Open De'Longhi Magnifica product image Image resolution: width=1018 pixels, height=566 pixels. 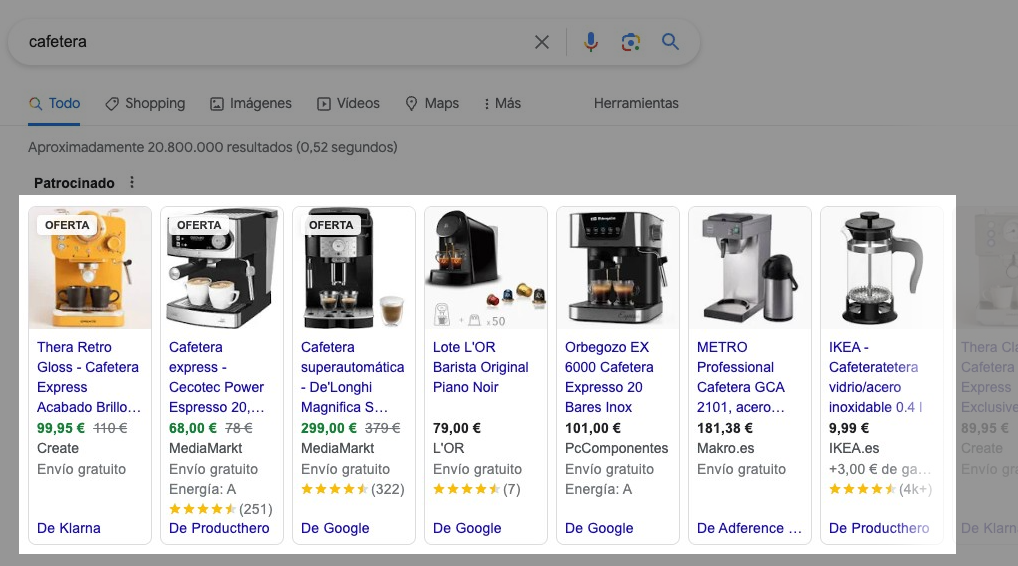click(354, 268)
